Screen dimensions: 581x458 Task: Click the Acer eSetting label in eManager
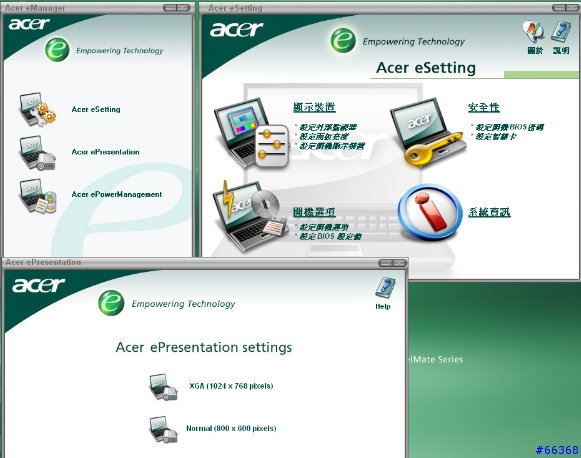pos(96,109)
